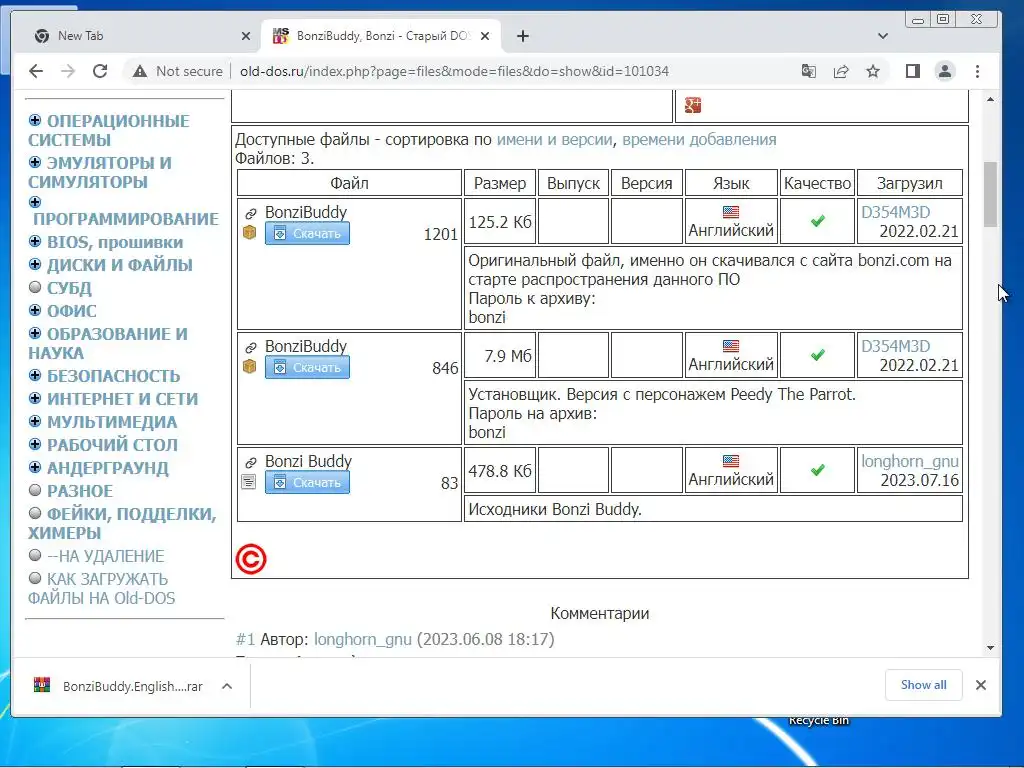
Task: Close the New Tab tab
Action: (x=246, y=36)
